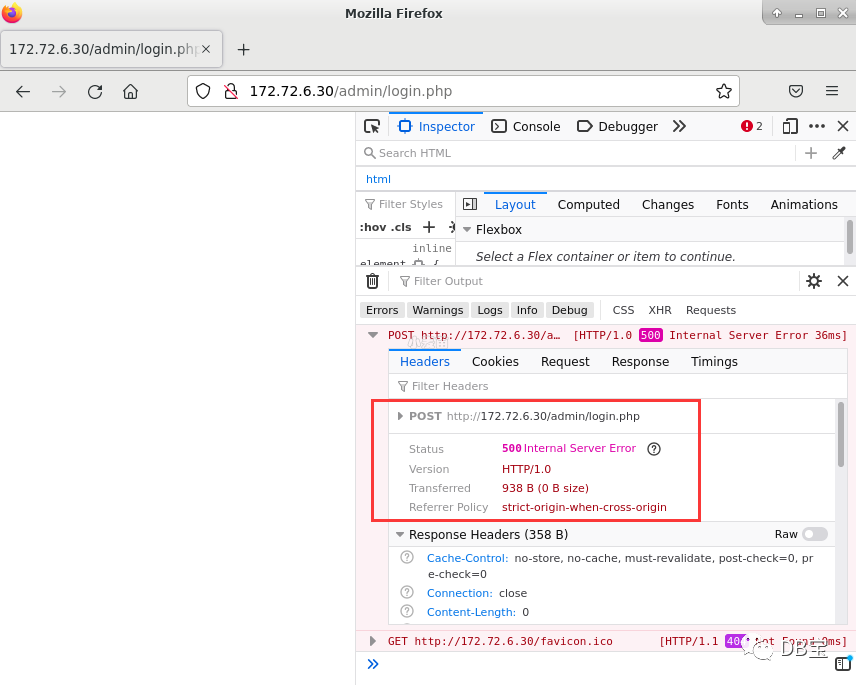The image size is (856, 685).
Task: Toggle the Logs filter
Action: point(490,310)
